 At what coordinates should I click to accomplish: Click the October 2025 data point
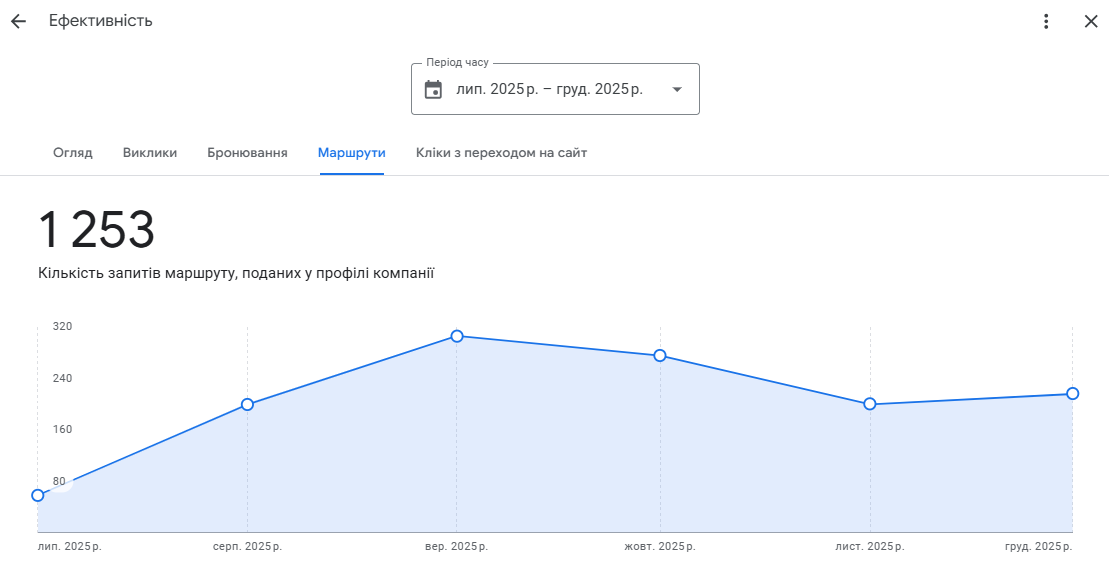(660, 356)
